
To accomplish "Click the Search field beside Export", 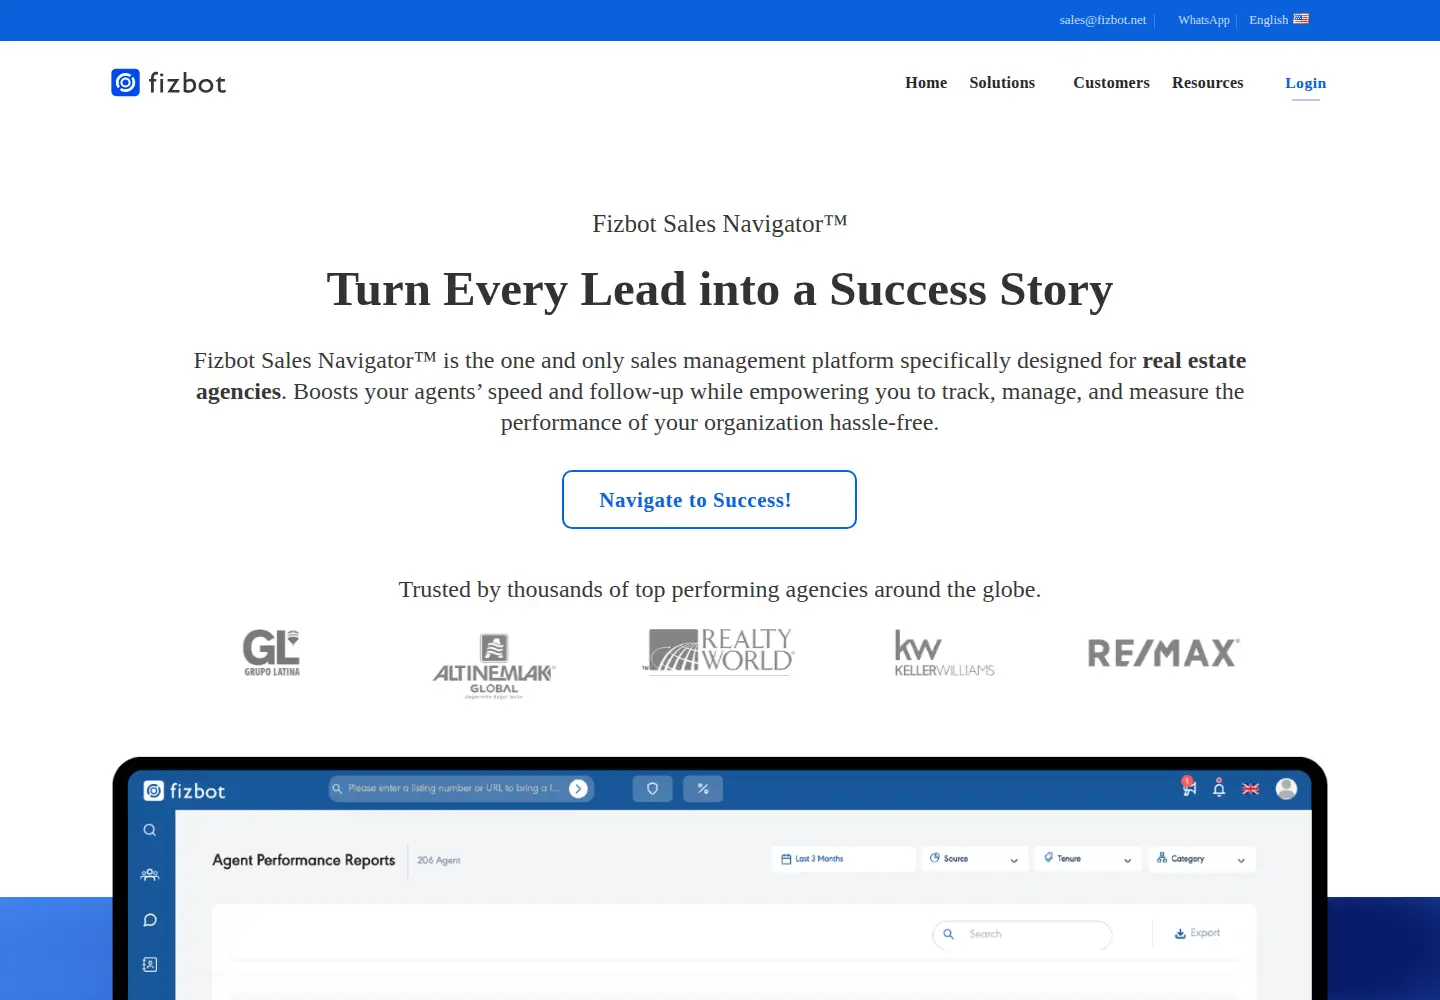I will coord(1022,934).
